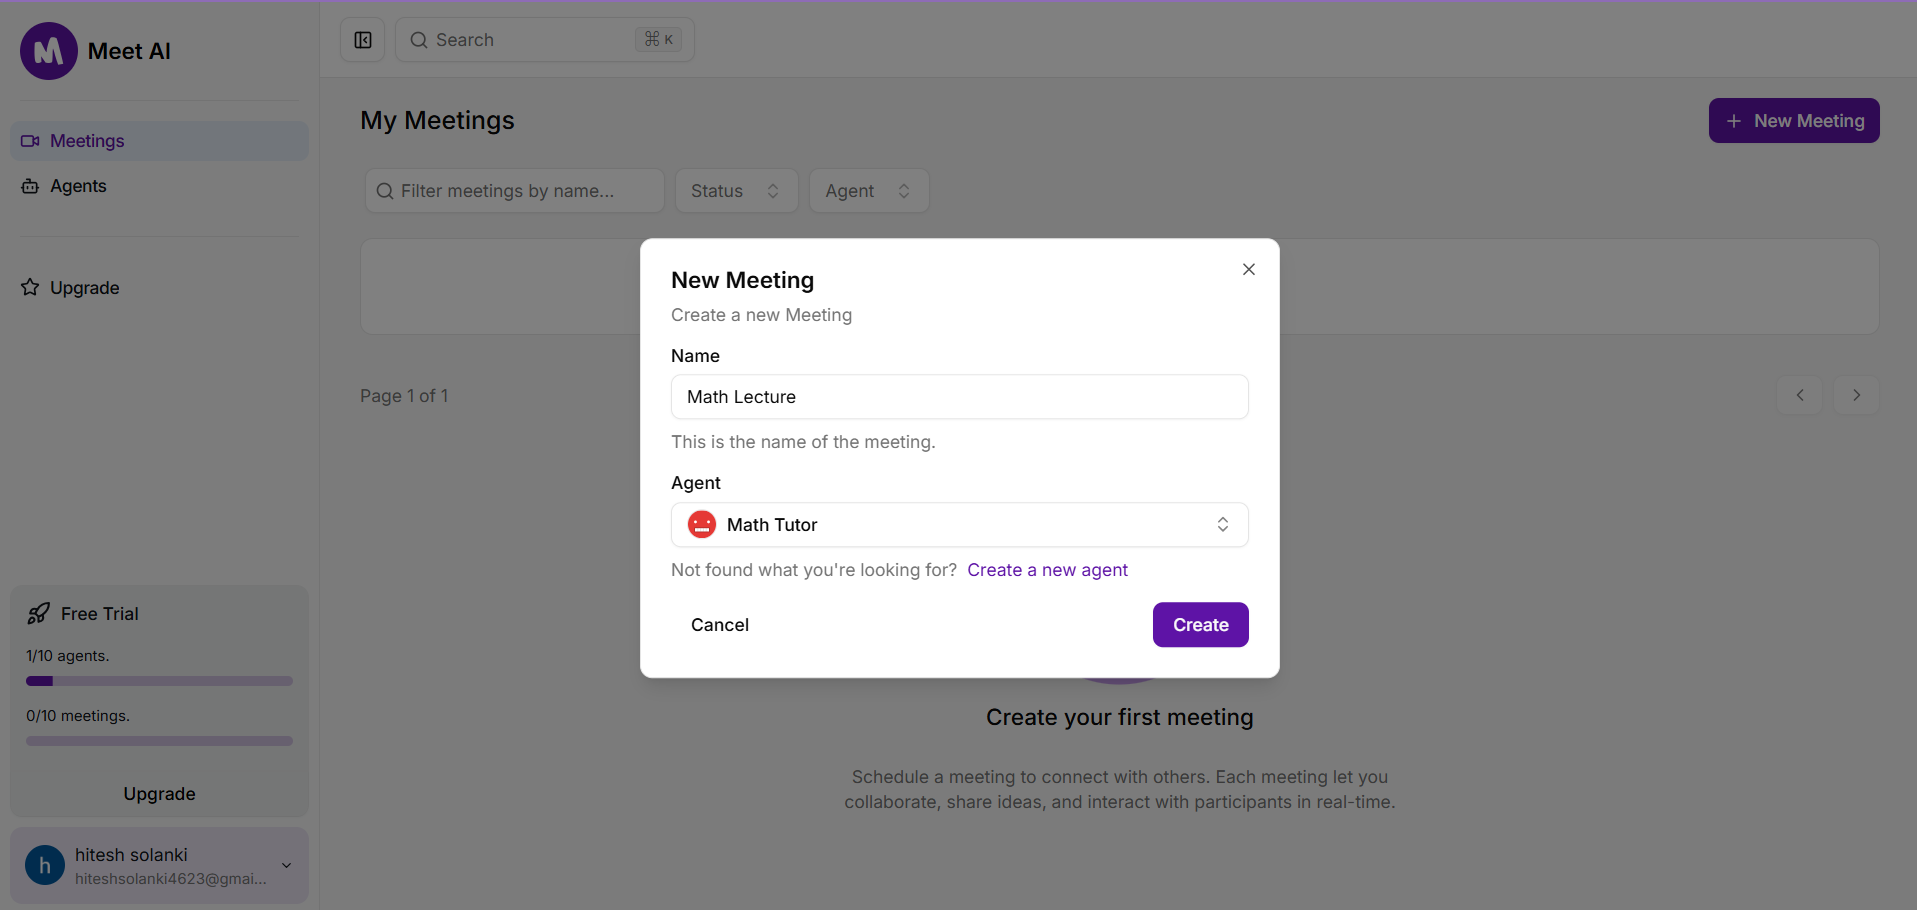Close the New Meeting dialog
The height and width of the screenshot is (910, 1917).
pyautogui.click(x=1249, y=269)
